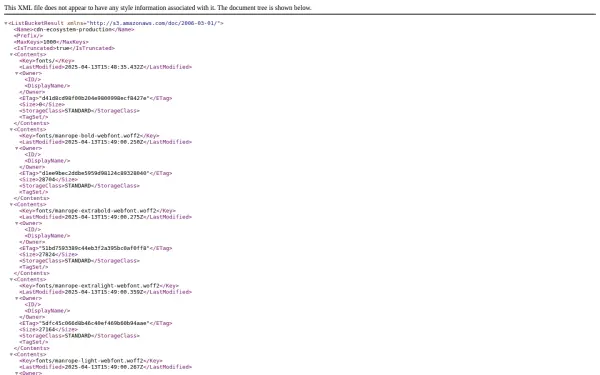Select the Size line with value 0
Viewport: 600px width, 375px height.
pyautogui.click(x=42, y=104)
